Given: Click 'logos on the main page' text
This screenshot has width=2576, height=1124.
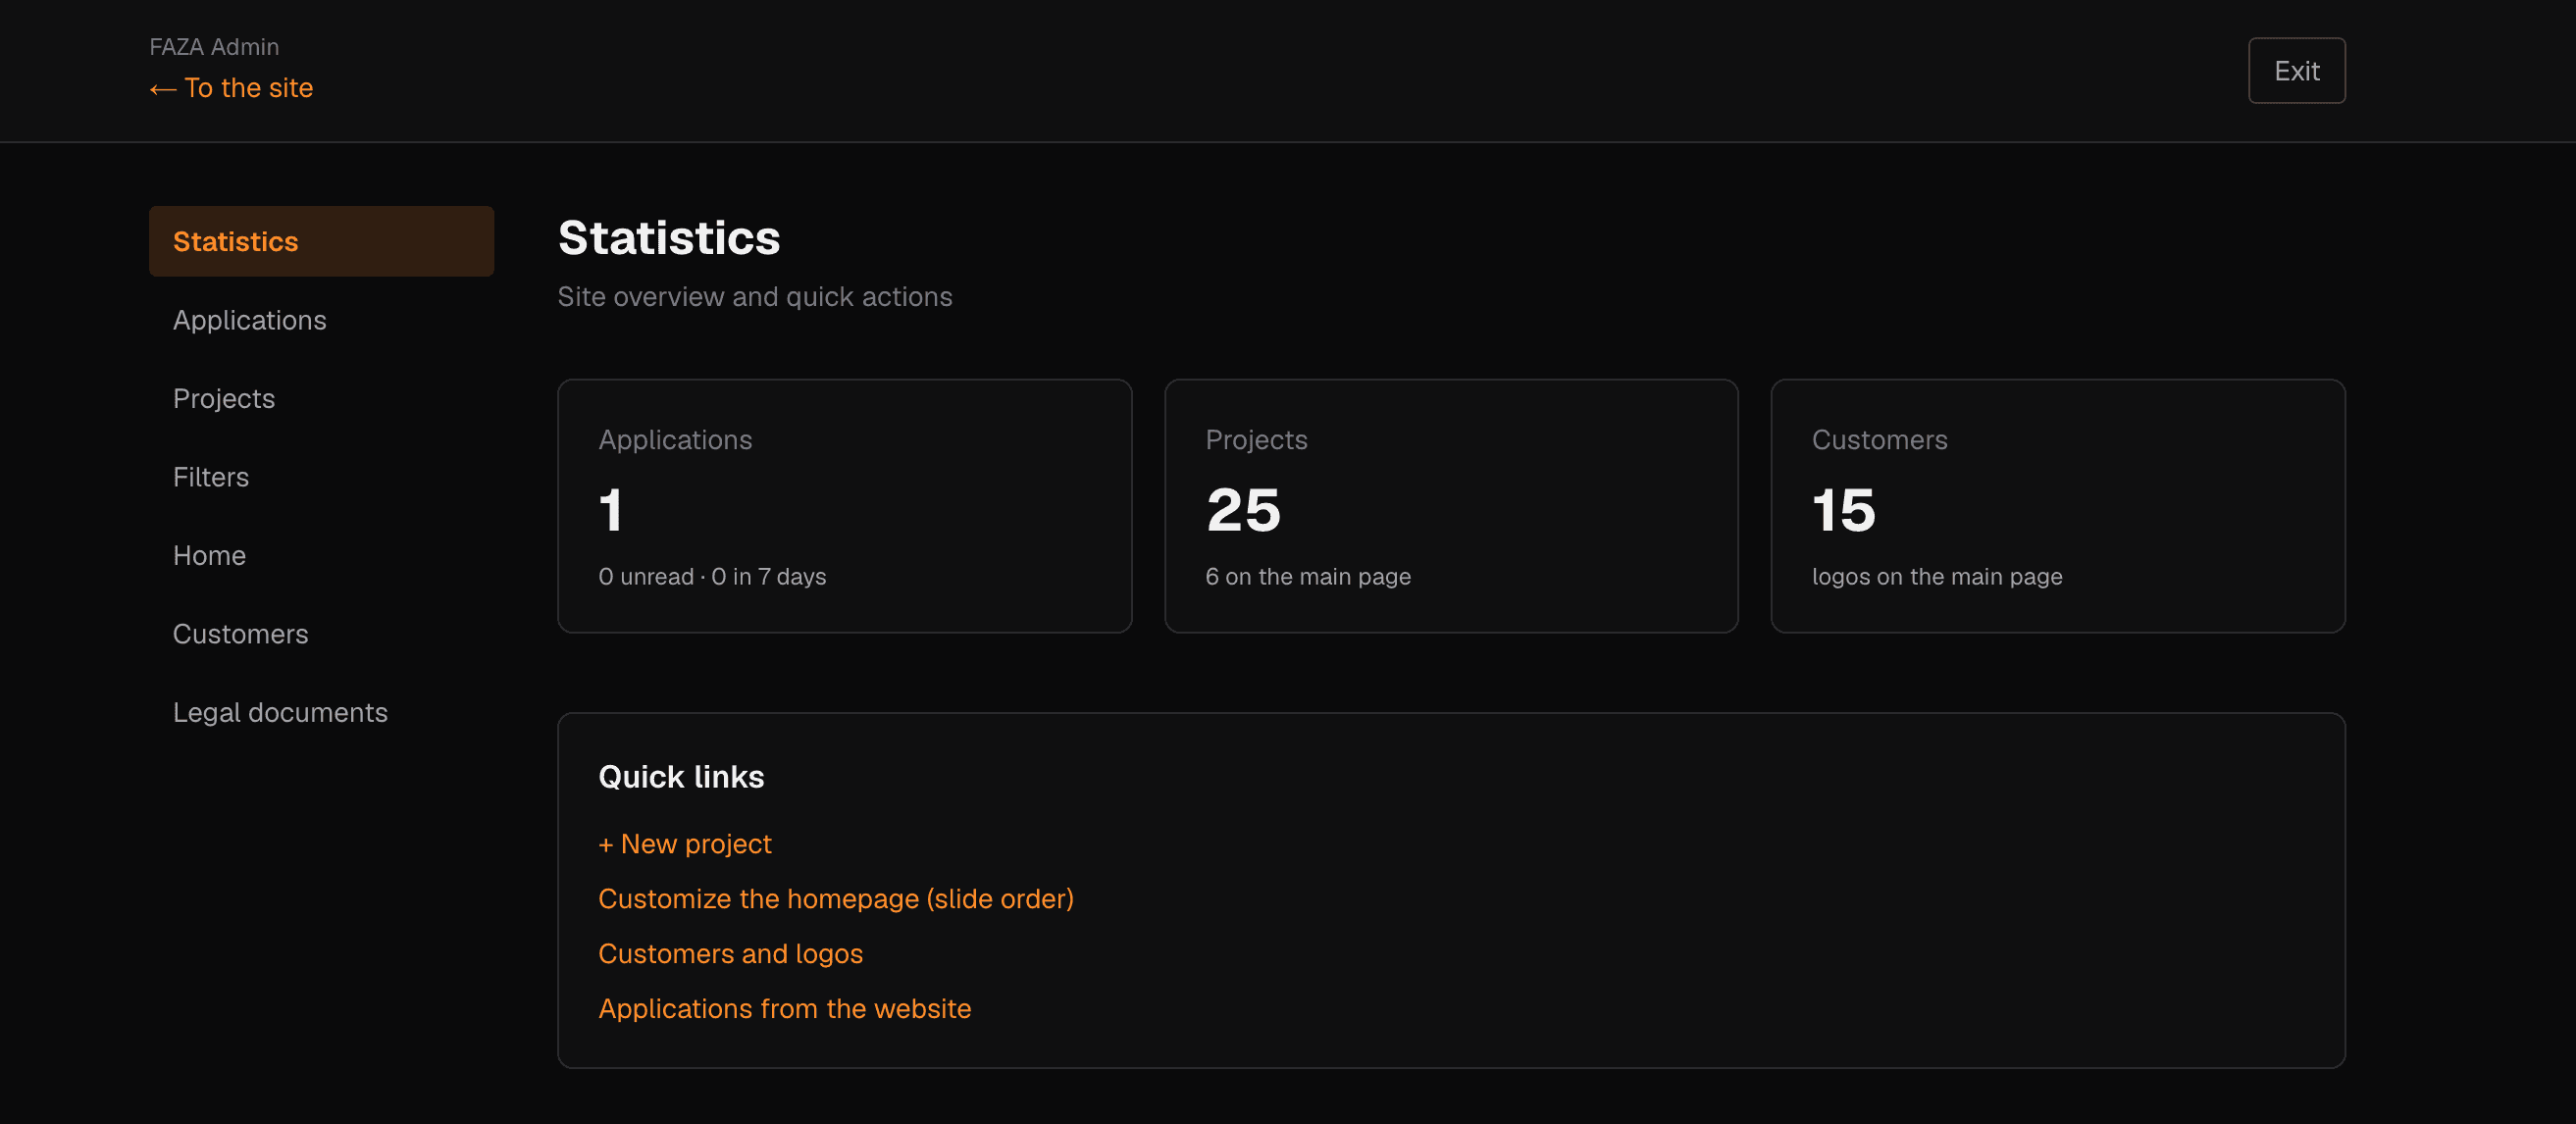Looking at the screenshot, I should click(x=1937, y=577).
